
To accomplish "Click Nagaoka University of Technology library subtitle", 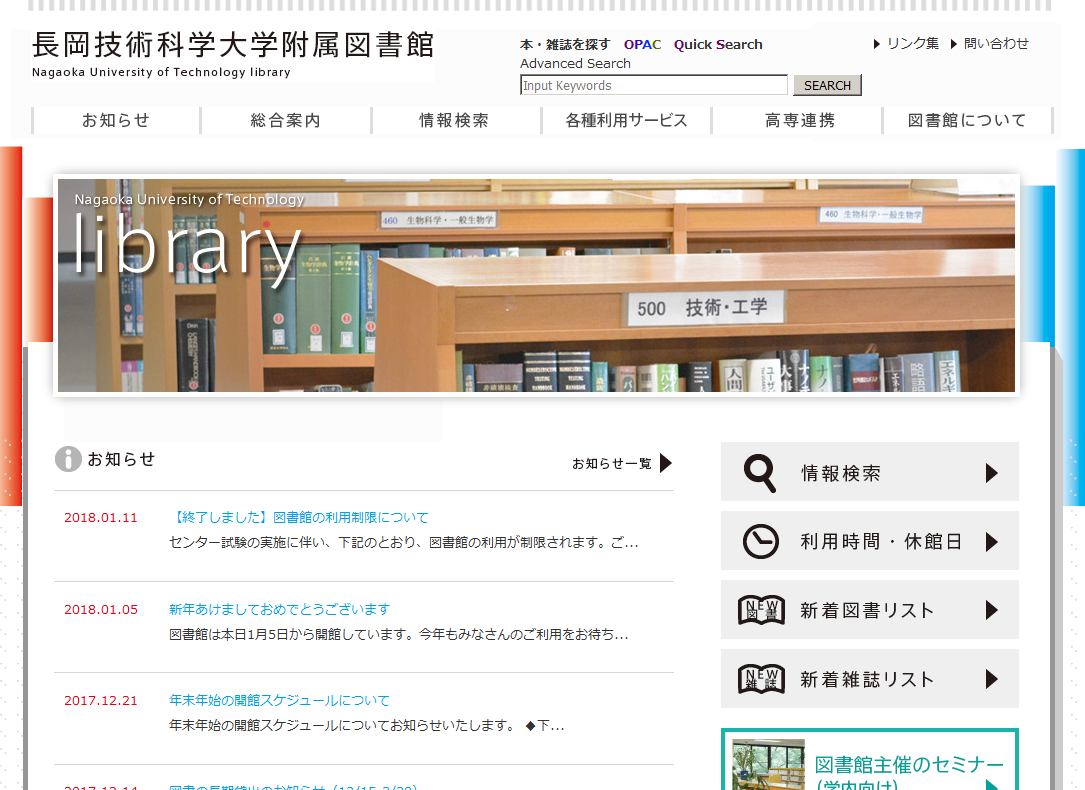I will click(x=161, y=72).
